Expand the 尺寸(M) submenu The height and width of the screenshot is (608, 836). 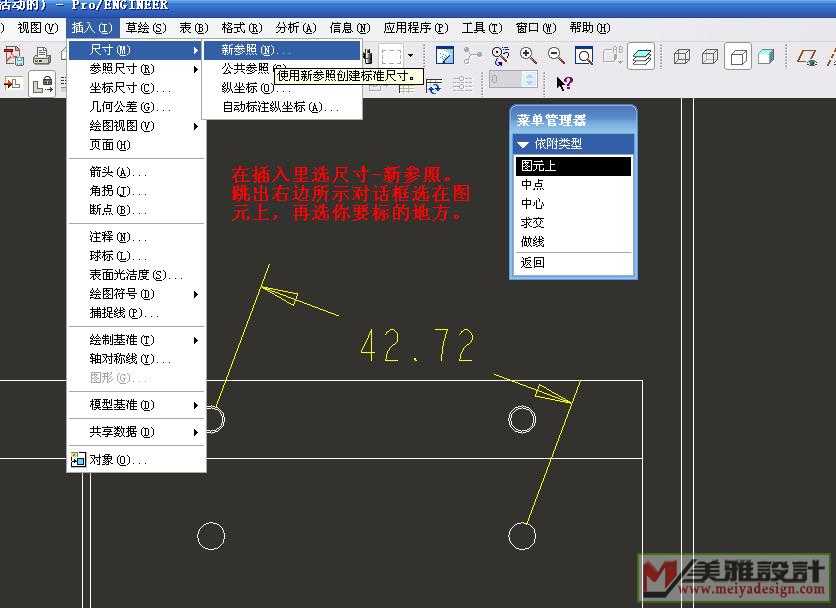click(135, 50)
